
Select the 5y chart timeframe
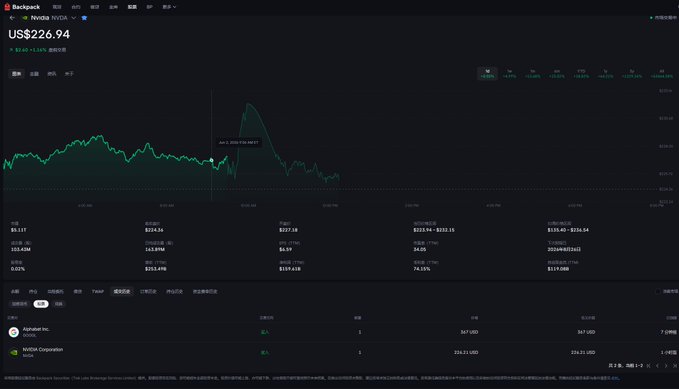point(632,74)
